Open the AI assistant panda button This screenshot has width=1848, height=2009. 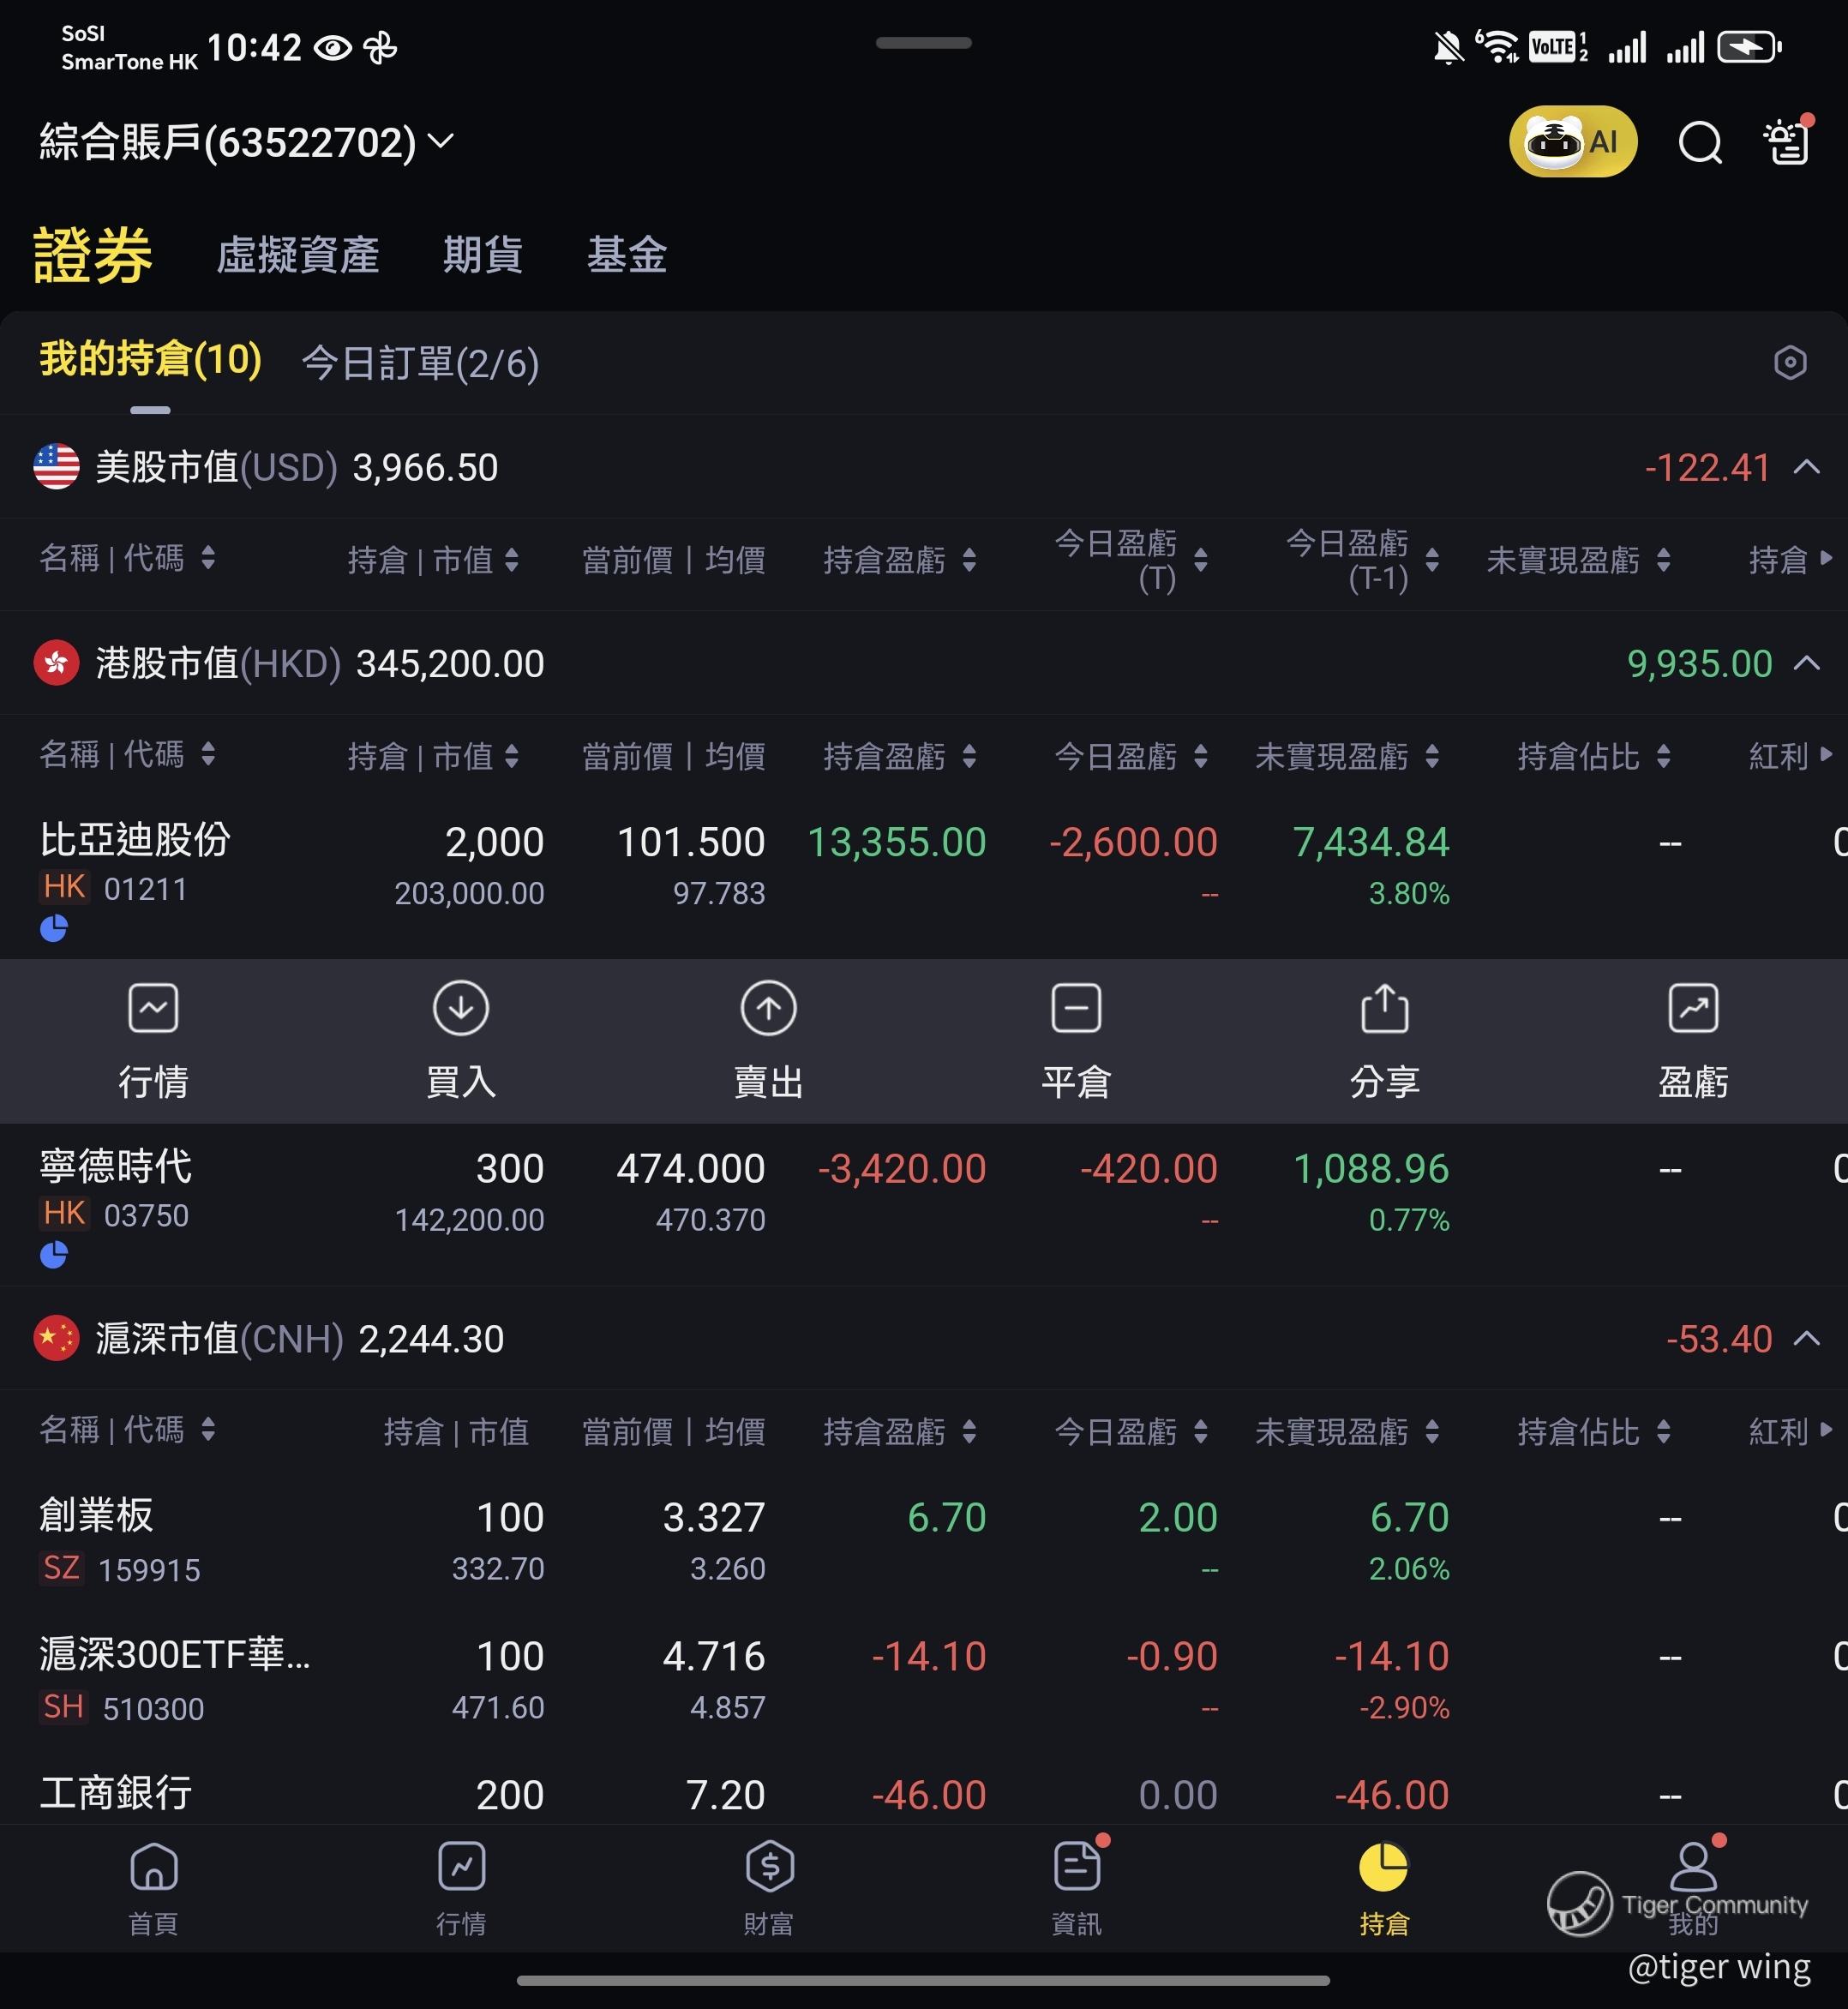coord(1572,141)
